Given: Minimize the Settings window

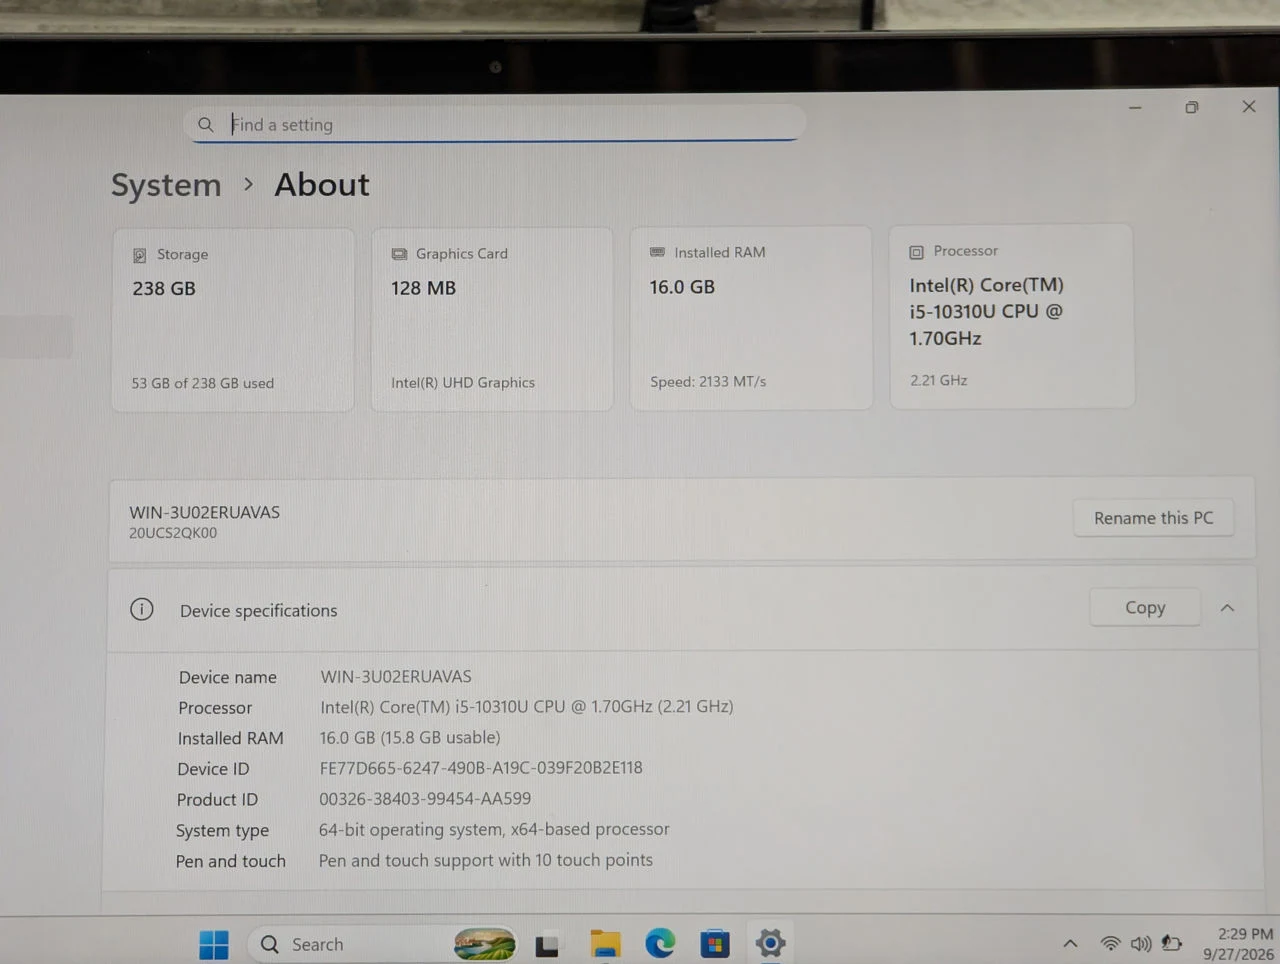Looking at the screenshot, I should [1135, 107].
